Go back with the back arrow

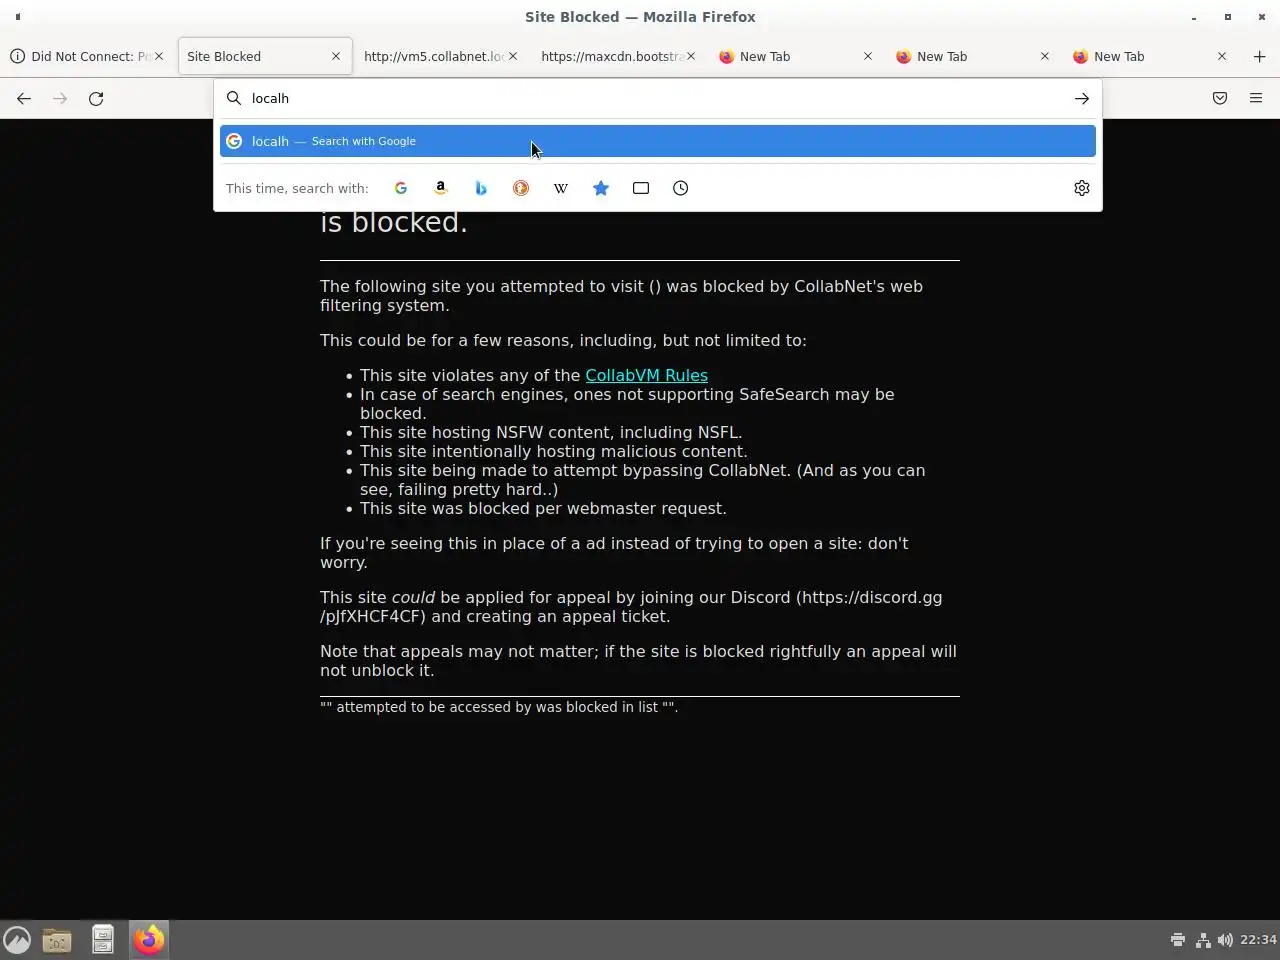point(24,98)
